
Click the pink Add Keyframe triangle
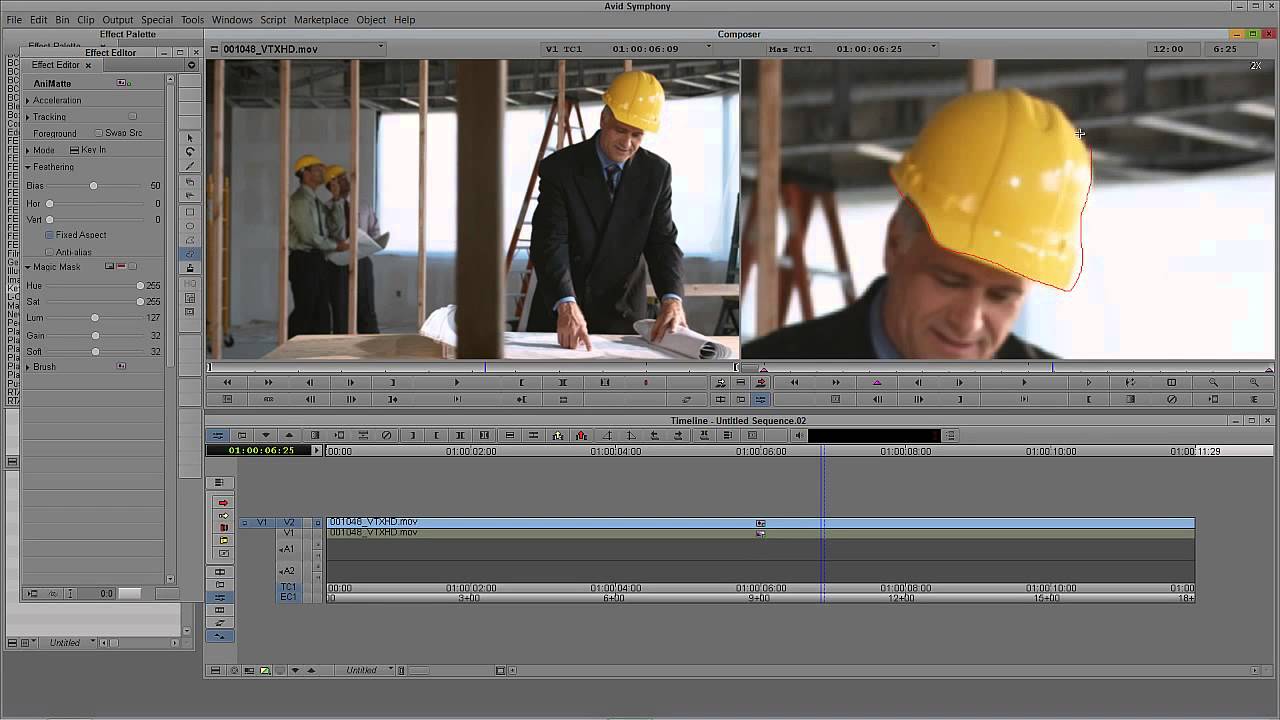pyautogui.click(x=877, y=382)
